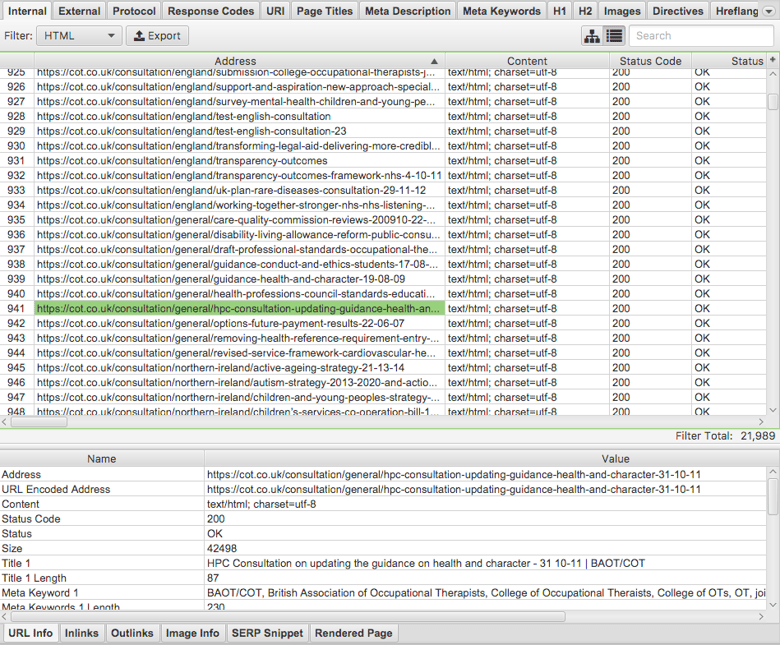Open the Meta Description tab

pyautogui.click(x=407, y=11)
